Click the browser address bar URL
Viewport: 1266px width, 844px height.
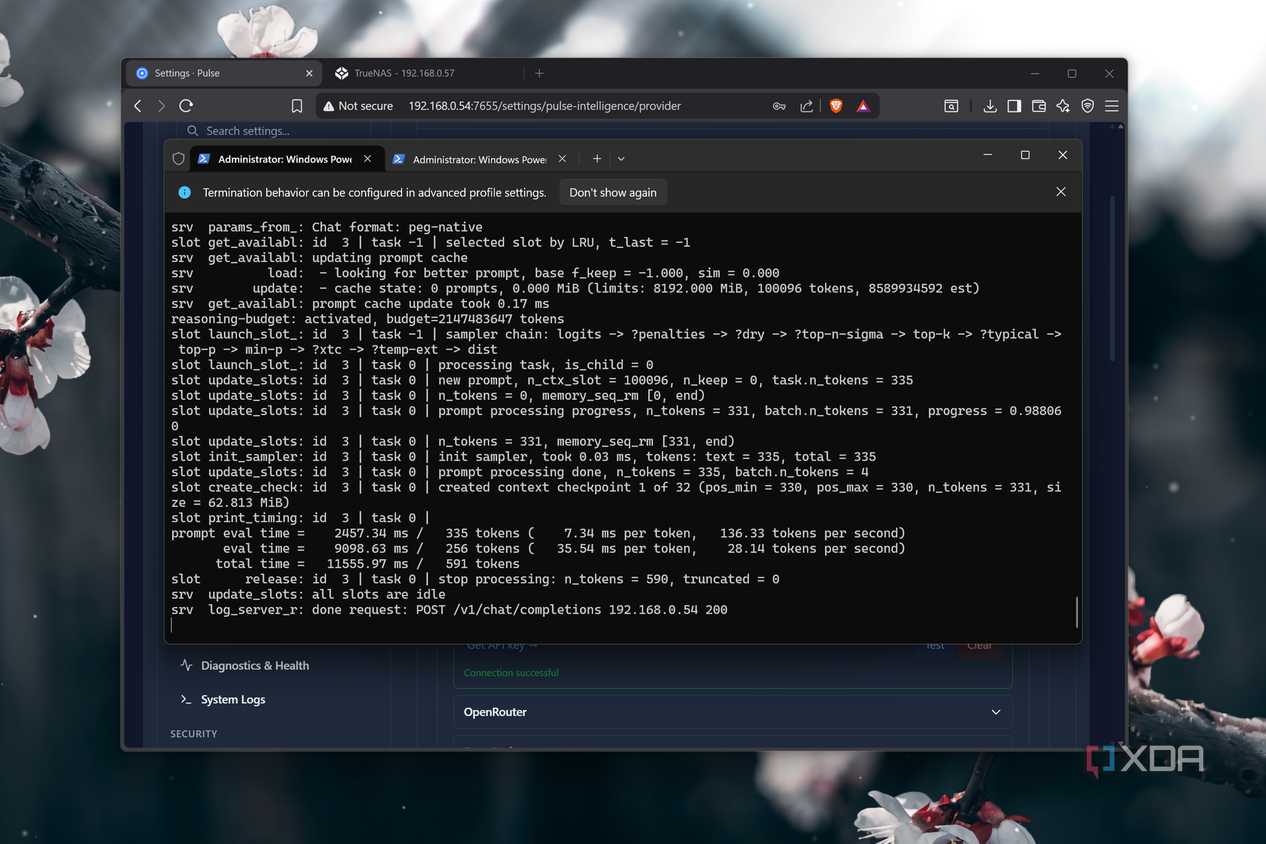(544, 106)
